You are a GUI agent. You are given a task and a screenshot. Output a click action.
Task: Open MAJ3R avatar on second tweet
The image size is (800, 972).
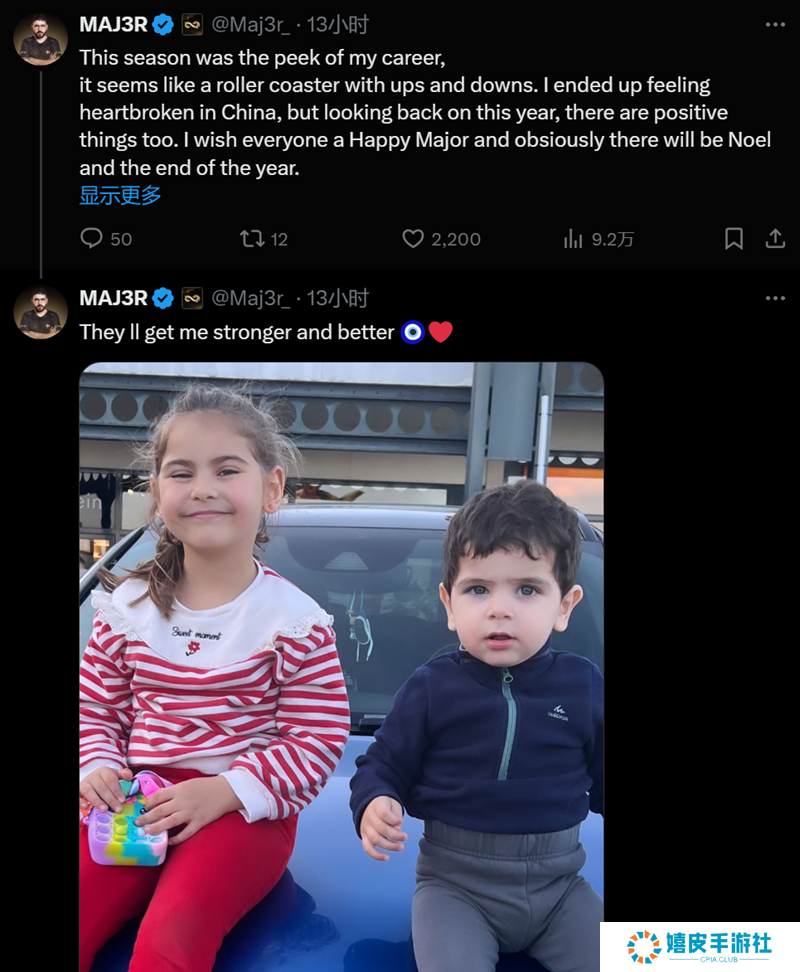[41, 313]
